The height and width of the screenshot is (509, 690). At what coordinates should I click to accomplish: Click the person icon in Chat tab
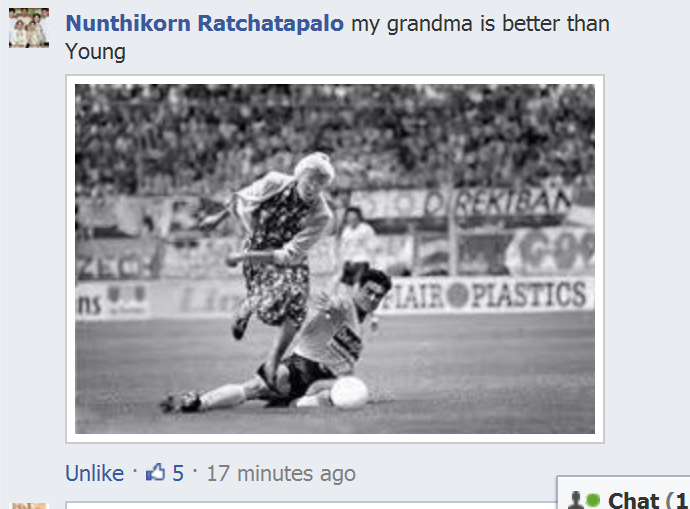pyautogui.click(x=576, y=501)
